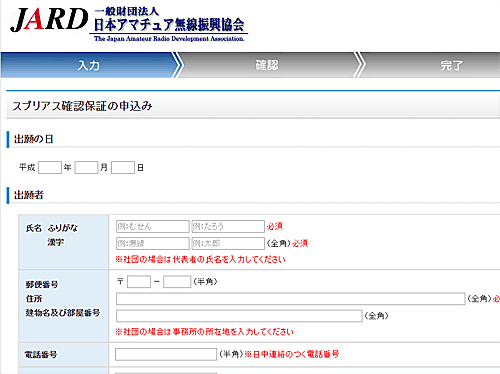
Task: Click the kanji surname field 例:無線
Action: 153,243
